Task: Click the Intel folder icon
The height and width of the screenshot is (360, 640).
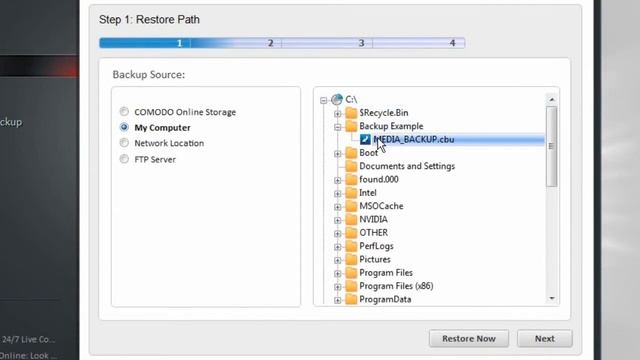Action: point(351,193)
